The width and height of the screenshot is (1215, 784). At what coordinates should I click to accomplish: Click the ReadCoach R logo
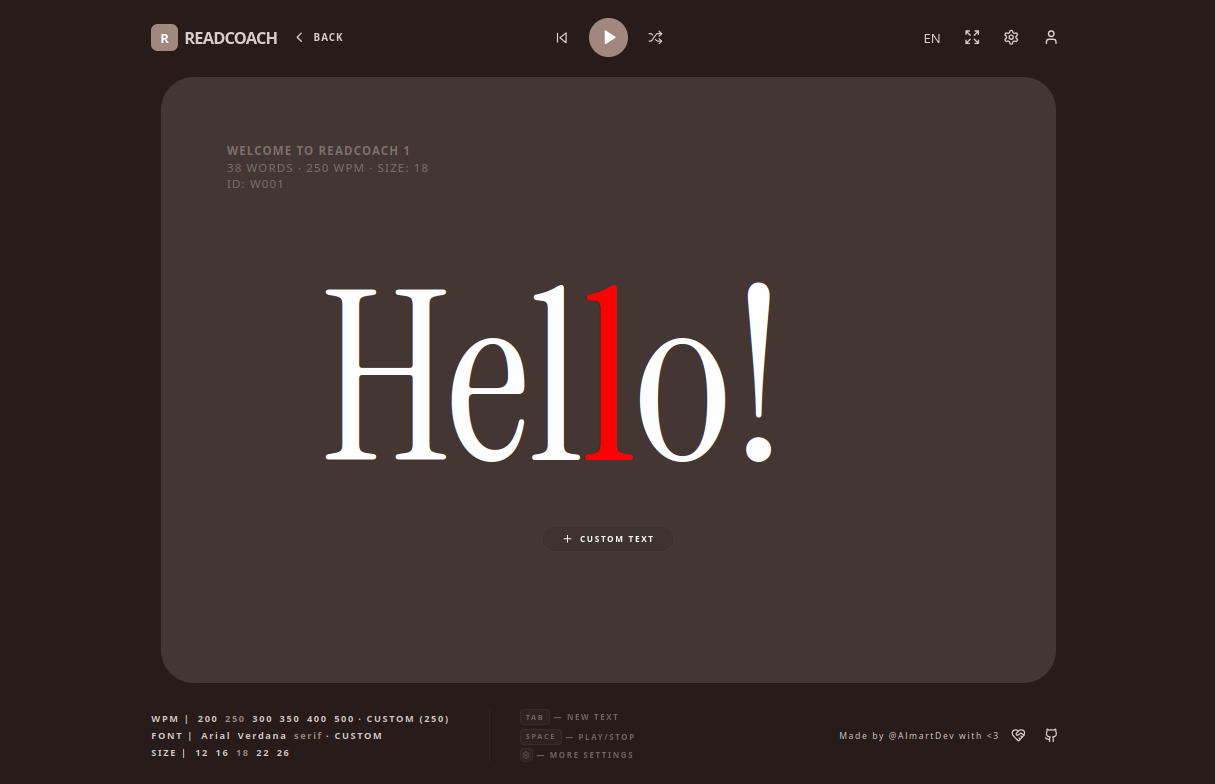(x=164, y=38)
